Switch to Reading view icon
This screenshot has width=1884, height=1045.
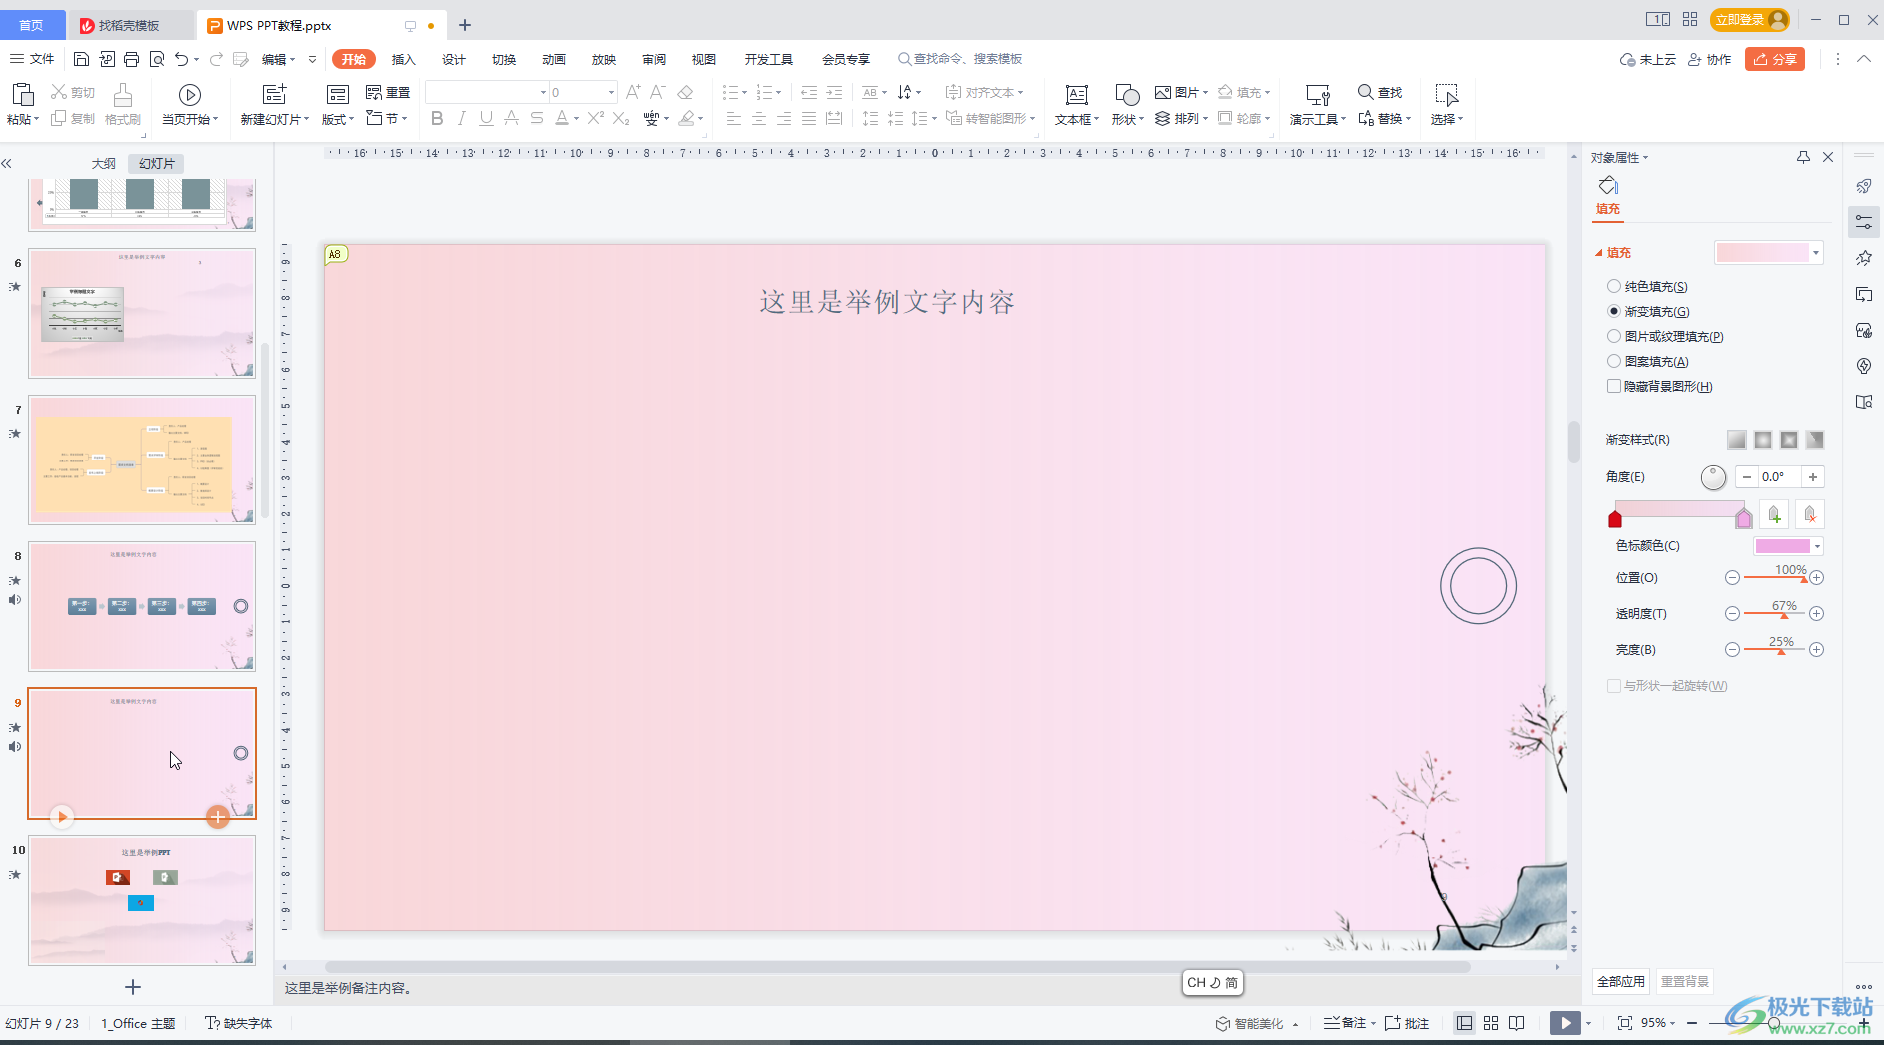(1517, 1023)
